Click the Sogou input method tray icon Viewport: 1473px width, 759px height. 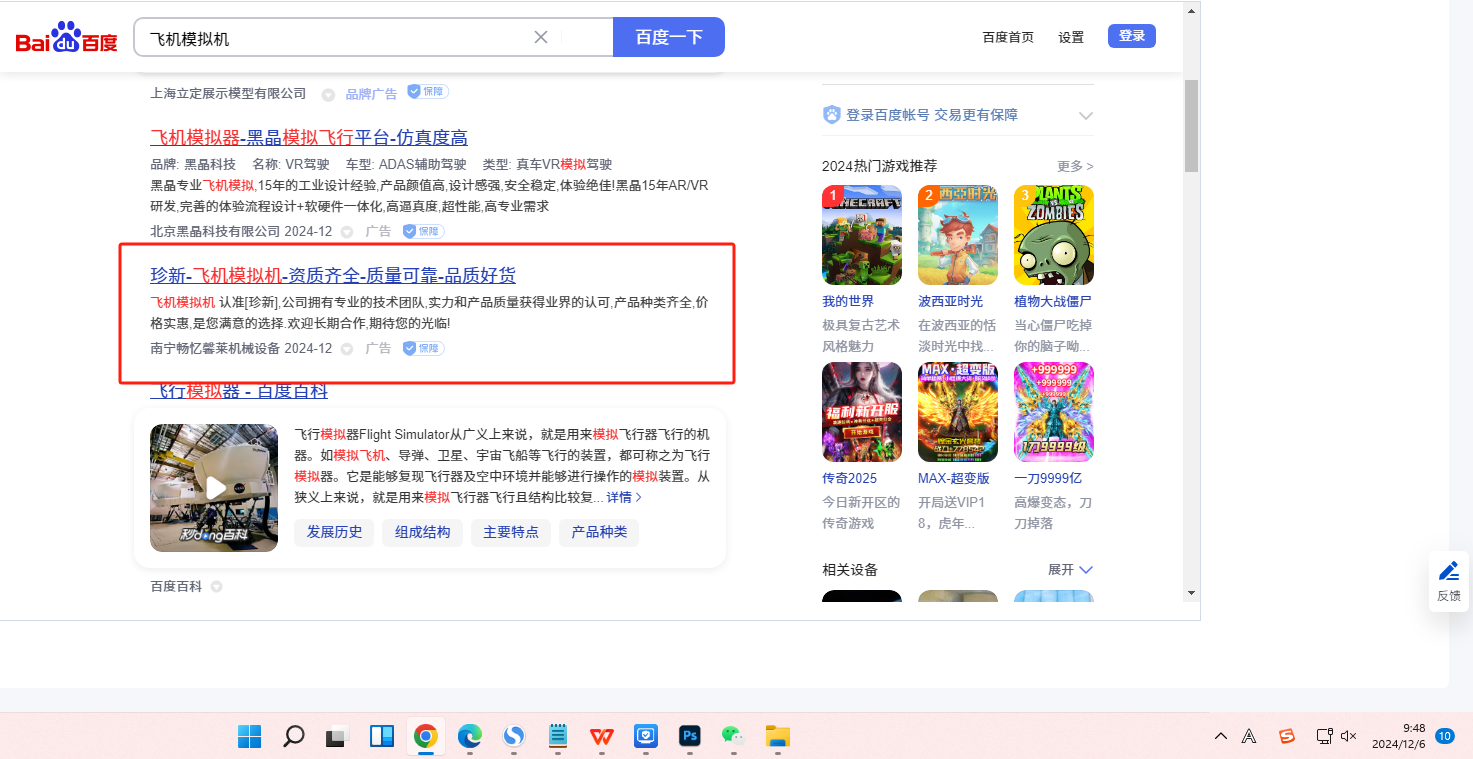(x=1287, y=737)
